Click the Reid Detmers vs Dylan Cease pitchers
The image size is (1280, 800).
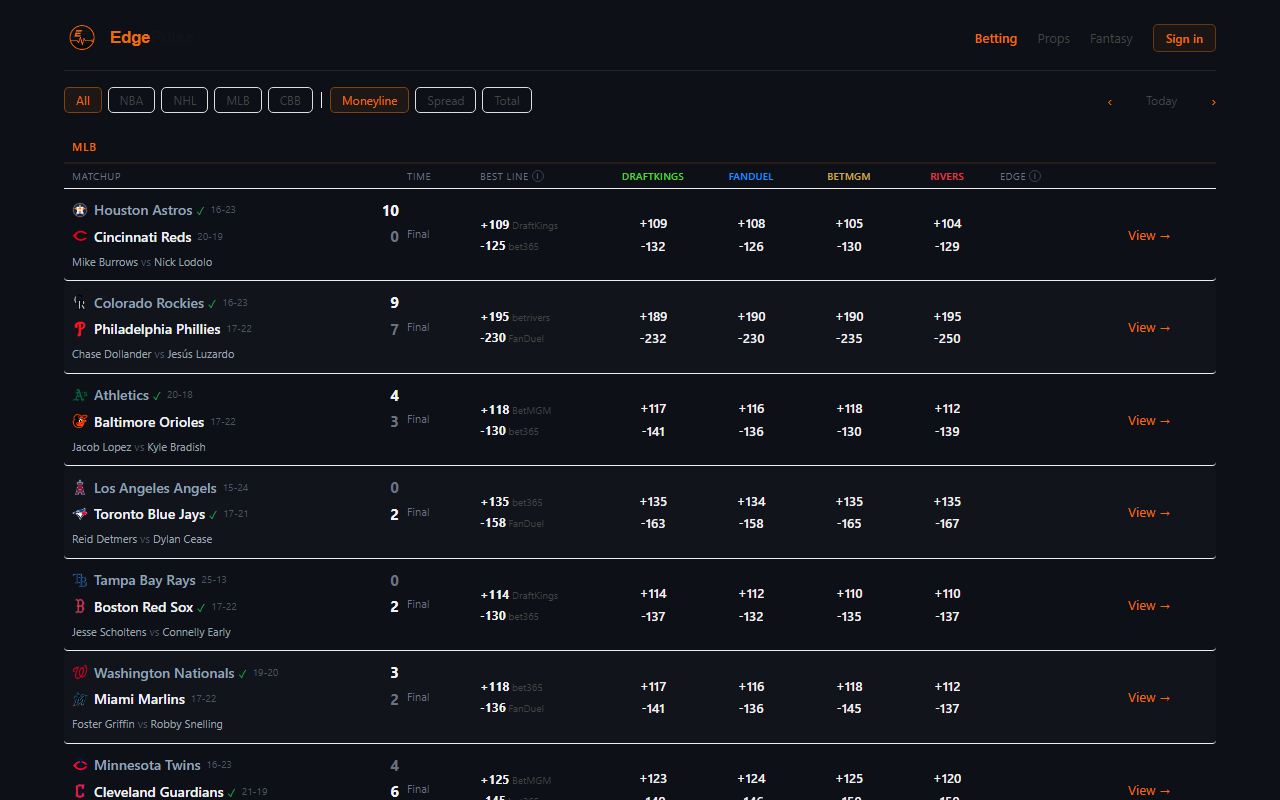[x=142, y=539]
